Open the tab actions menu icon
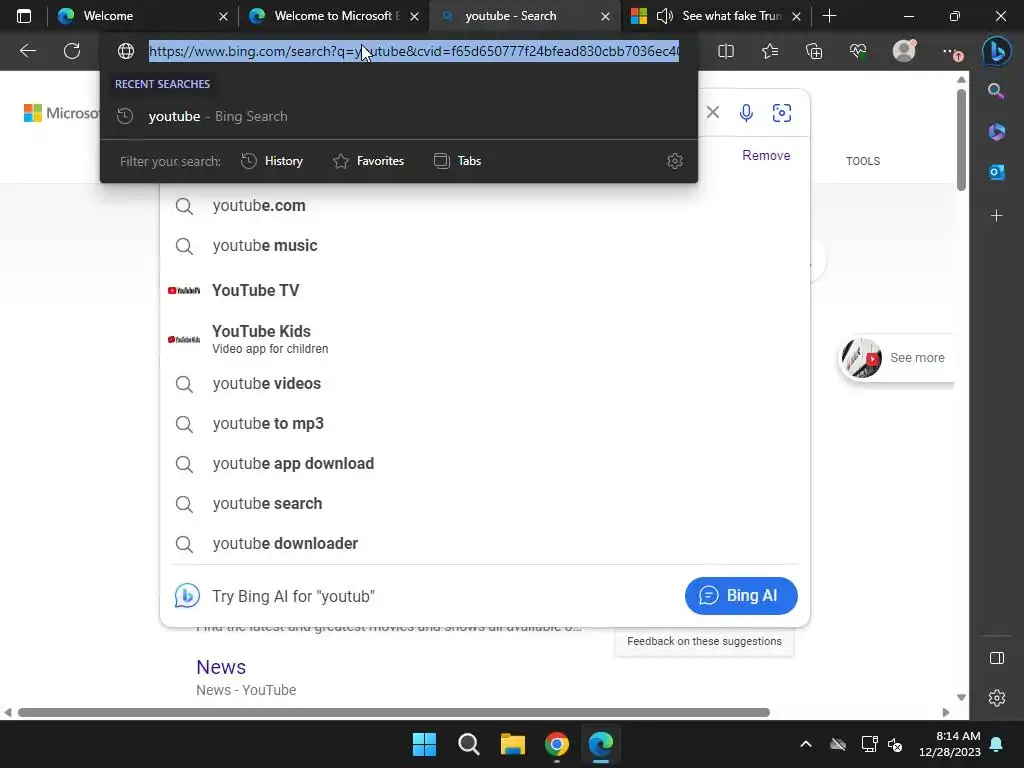This screenshot has width=1024, height=768. click(24, 16)
